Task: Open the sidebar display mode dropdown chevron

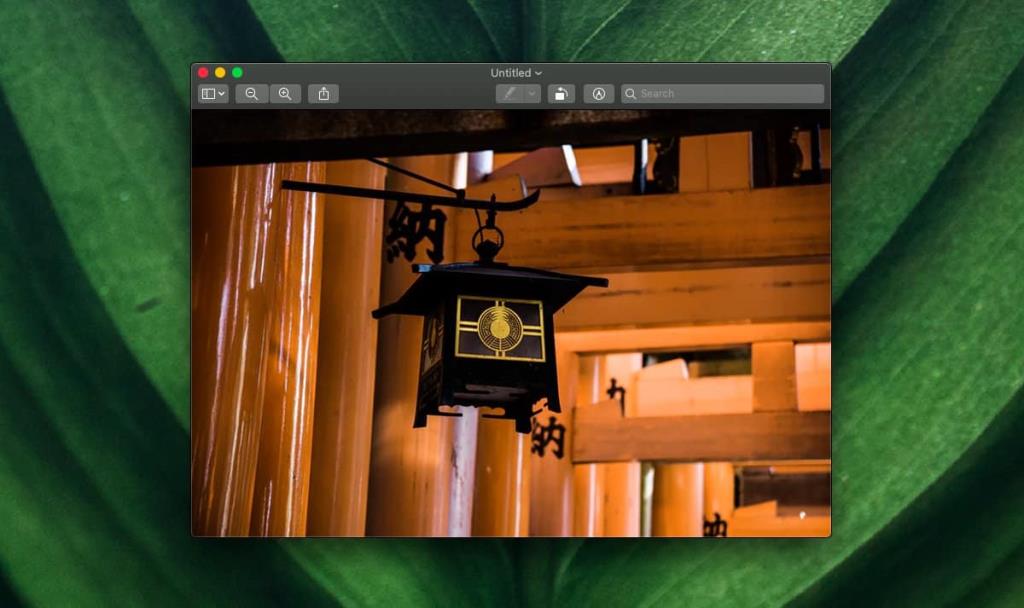Action: pyautogui.click(x=219, y=93)
